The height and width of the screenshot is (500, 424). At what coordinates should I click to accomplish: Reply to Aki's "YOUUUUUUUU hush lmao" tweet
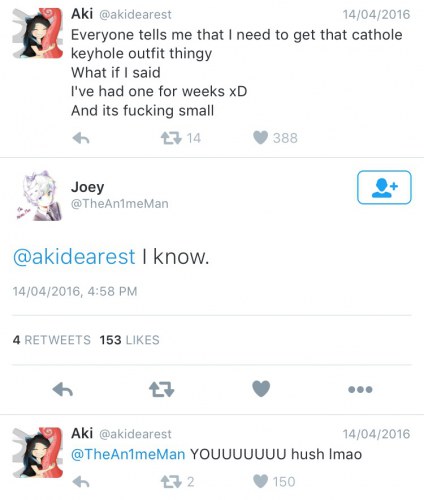click(x=81, y=482)
